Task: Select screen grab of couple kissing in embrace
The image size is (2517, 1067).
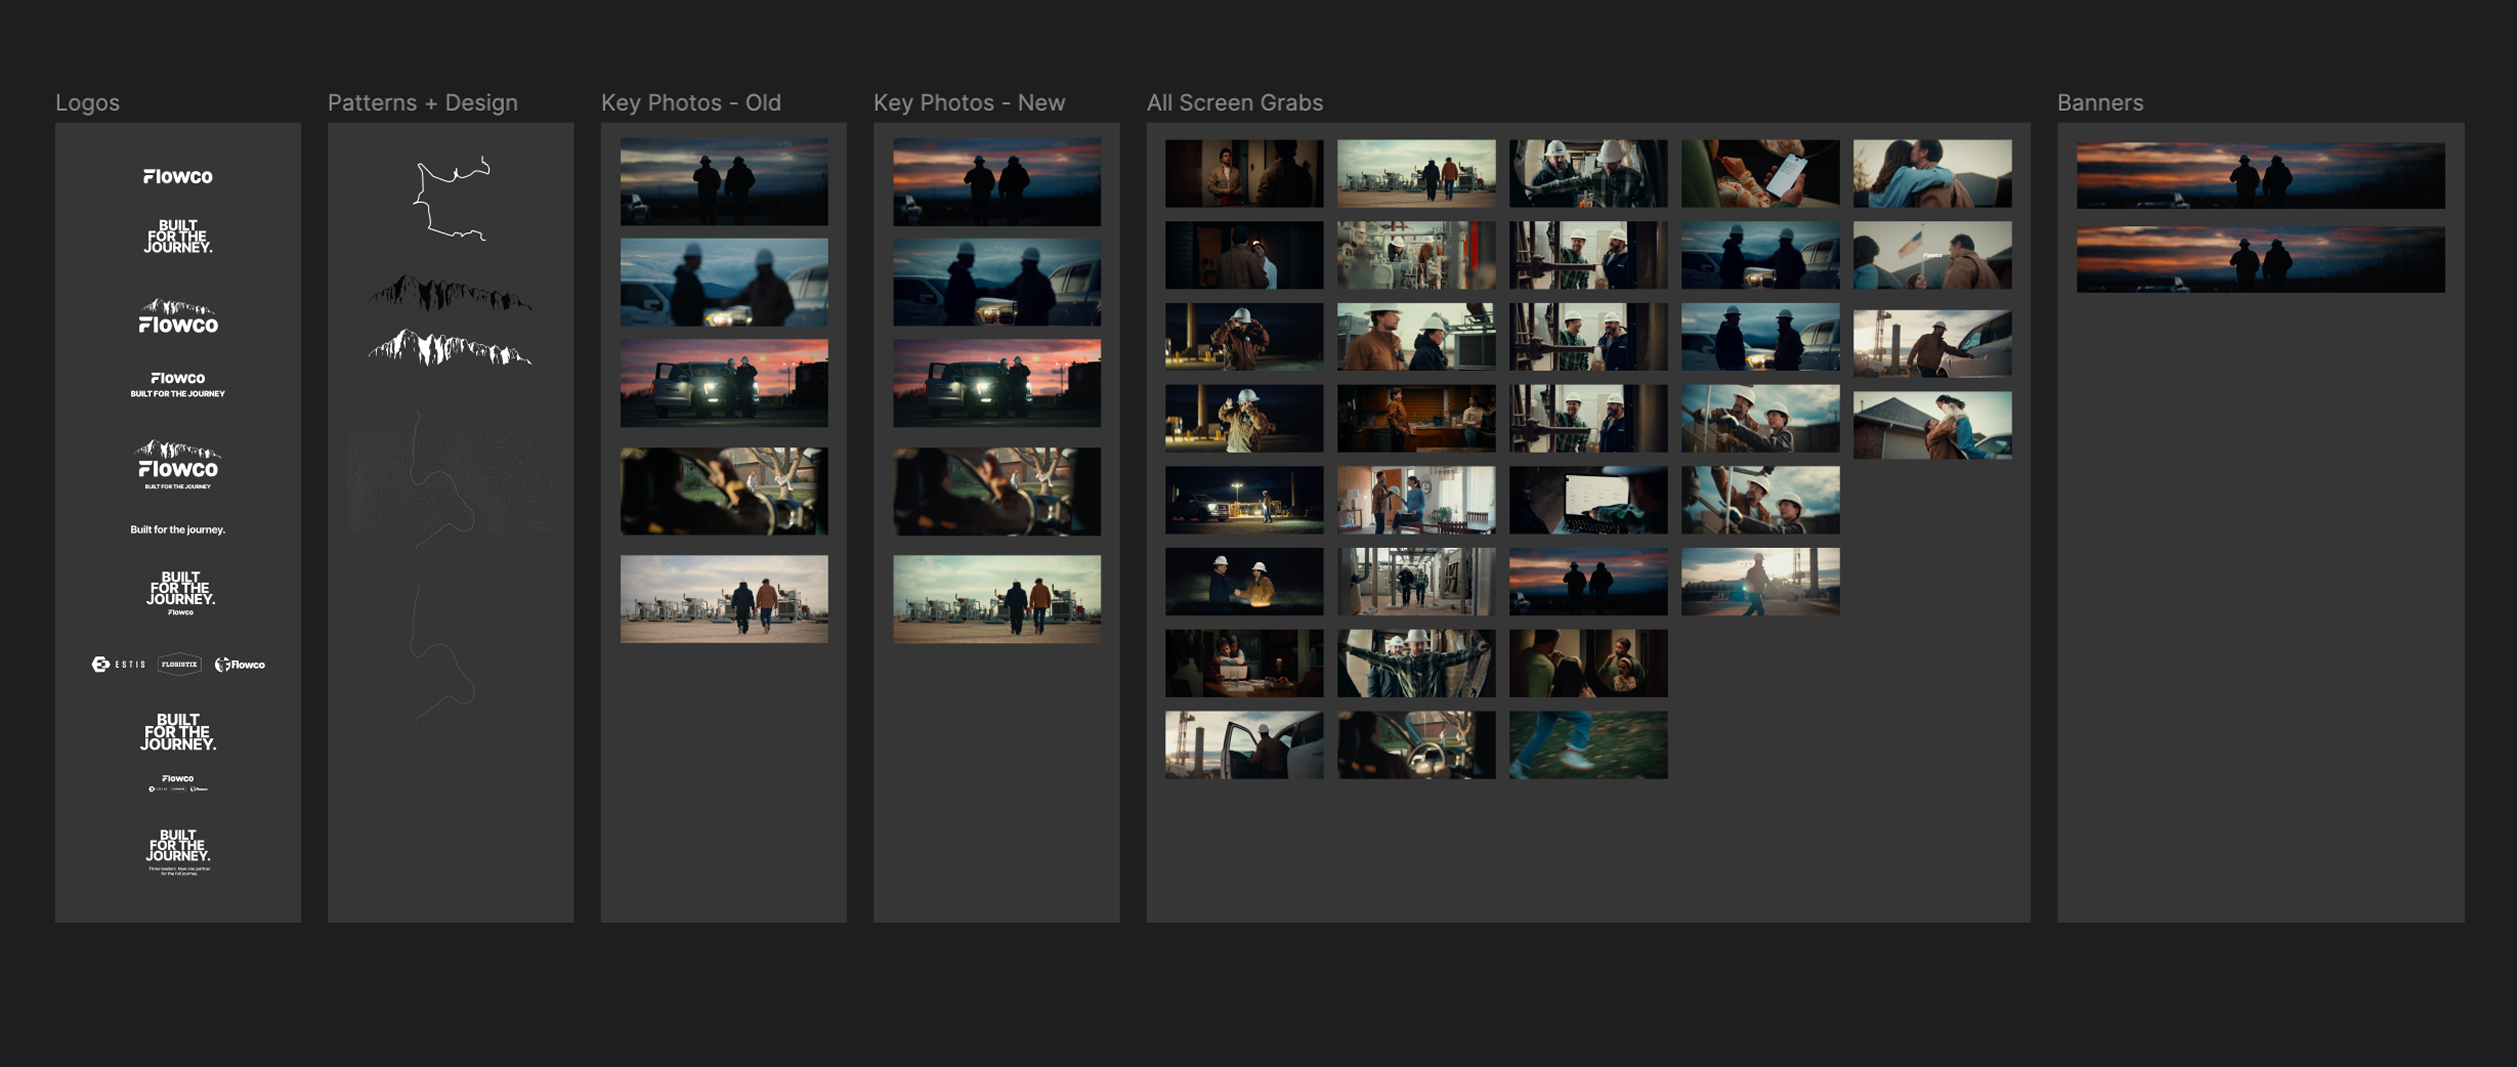Action: pyautogui.click(x=1932, y=174)
